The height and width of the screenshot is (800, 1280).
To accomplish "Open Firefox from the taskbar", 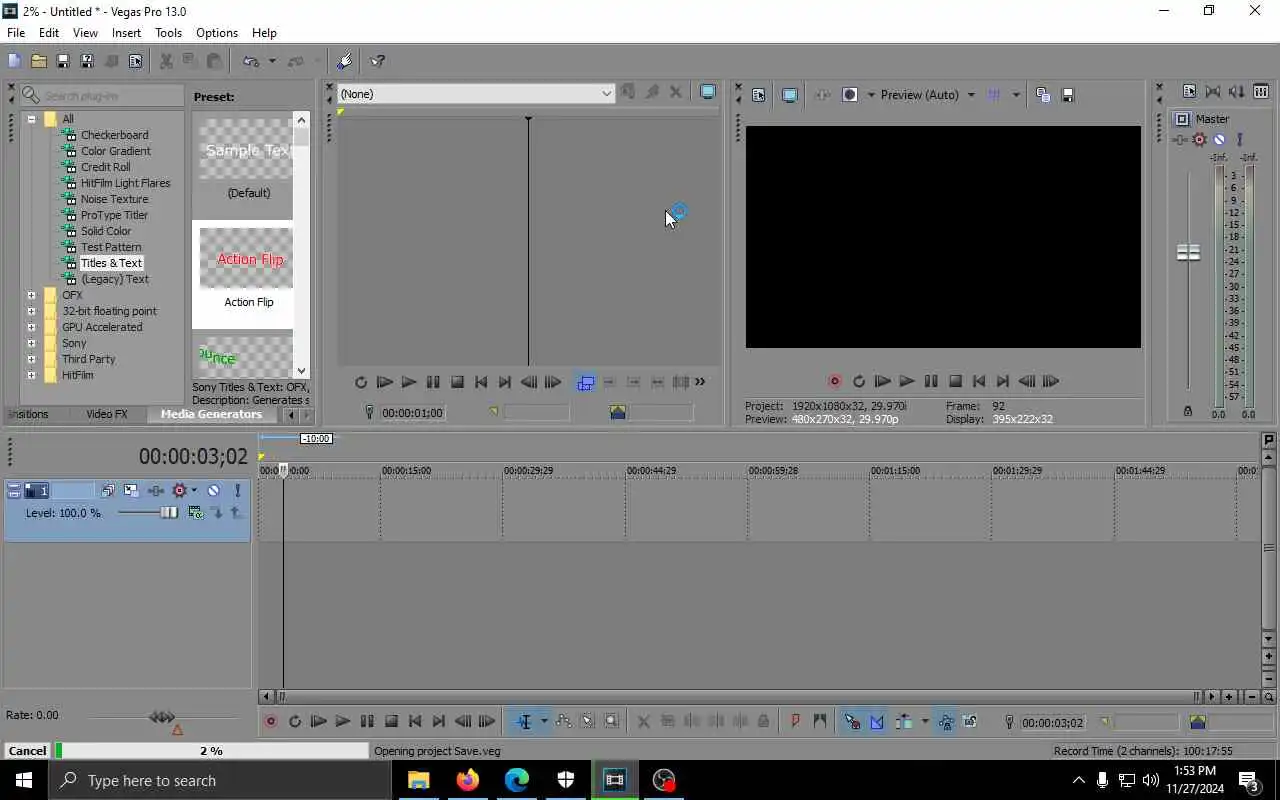I will pos(468,780).
